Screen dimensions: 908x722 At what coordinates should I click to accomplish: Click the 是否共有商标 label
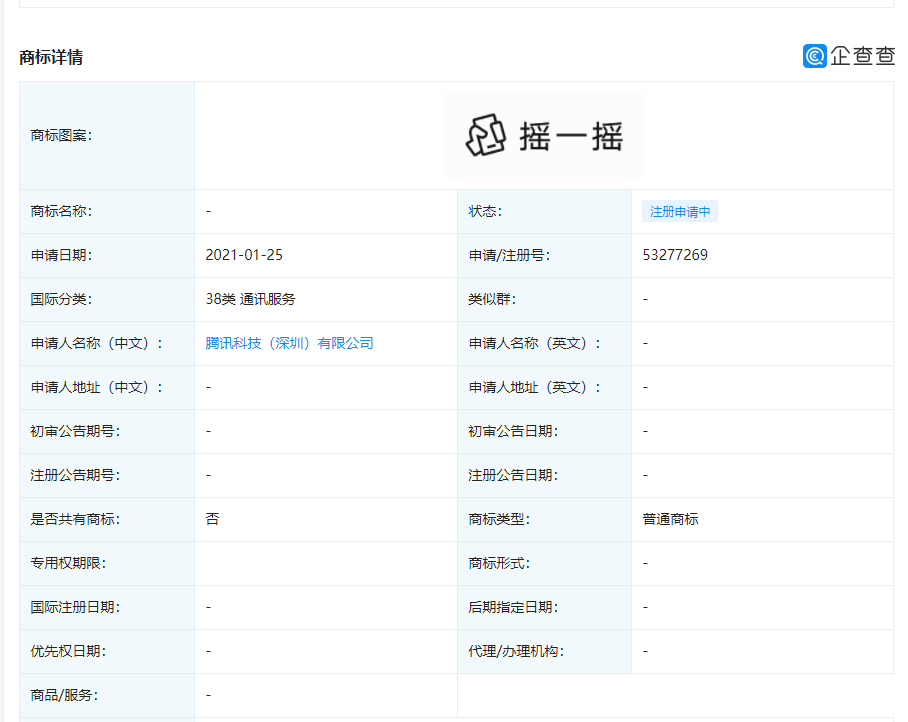click(75, 519)
